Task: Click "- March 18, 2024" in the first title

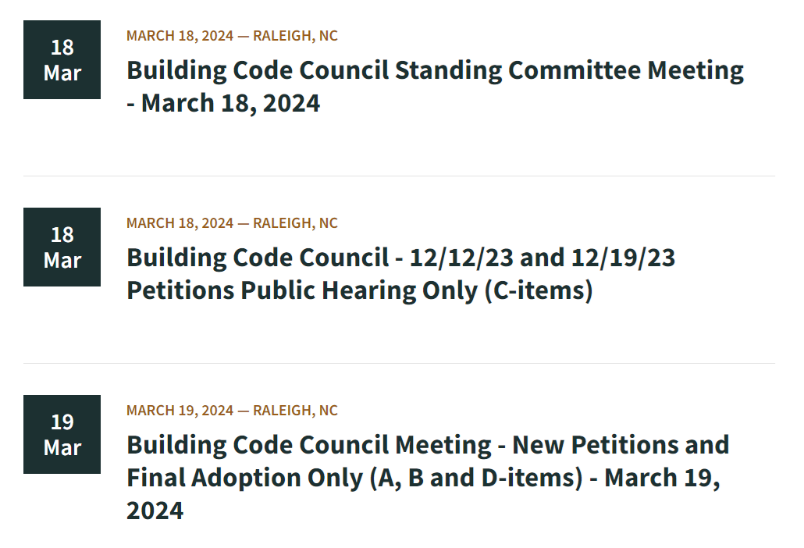Action: pos(223,103)
